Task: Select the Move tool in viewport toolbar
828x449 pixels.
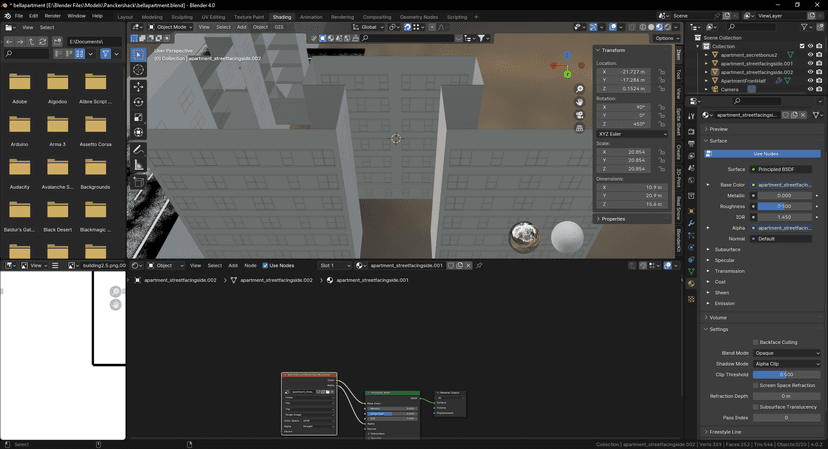Action: tap(138, 86)
